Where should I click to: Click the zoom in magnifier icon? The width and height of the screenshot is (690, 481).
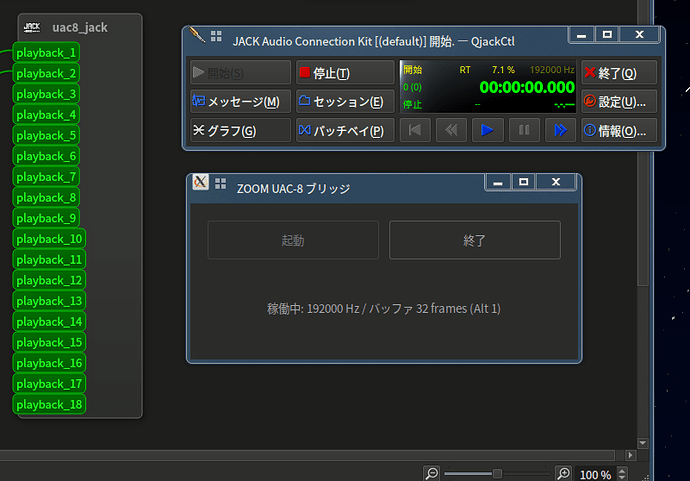(x=563, y=474)
